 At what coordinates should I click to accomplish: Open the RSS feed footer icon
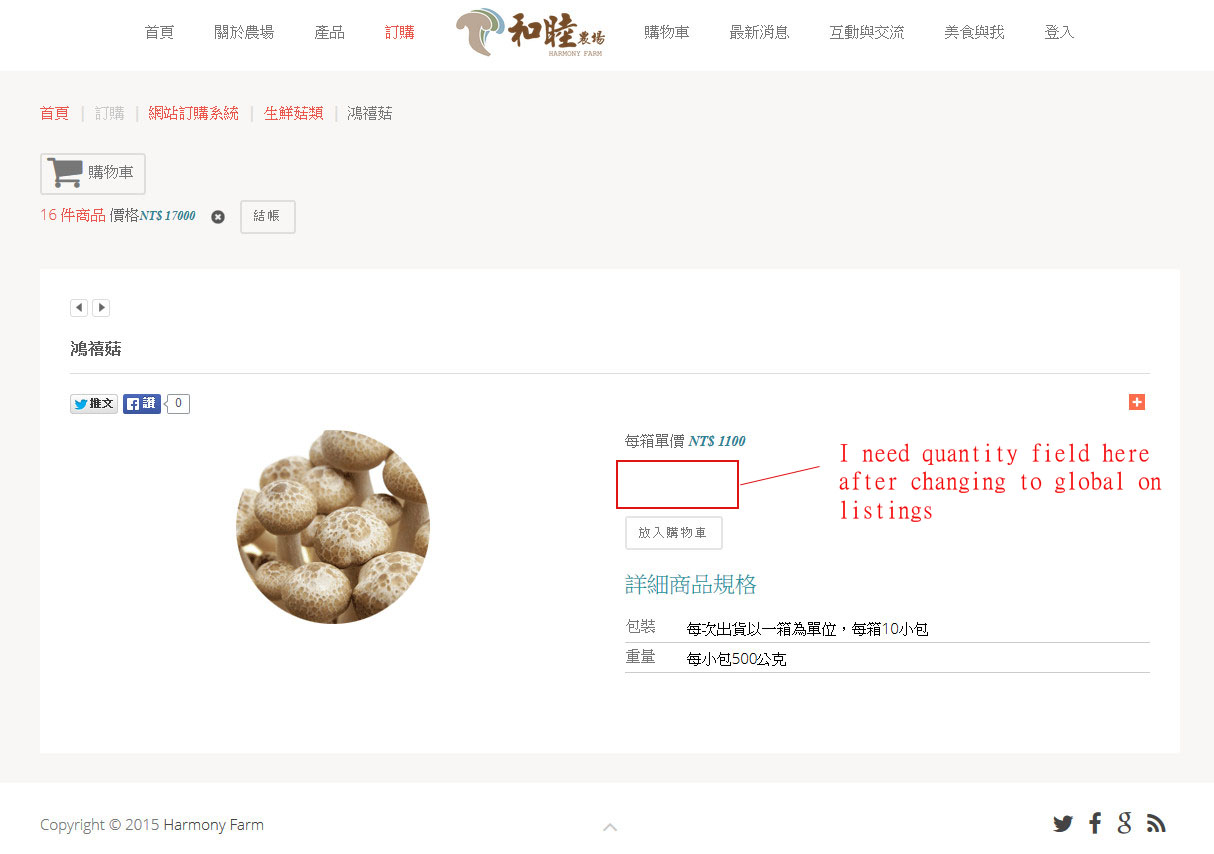[x=1156, y=824]
